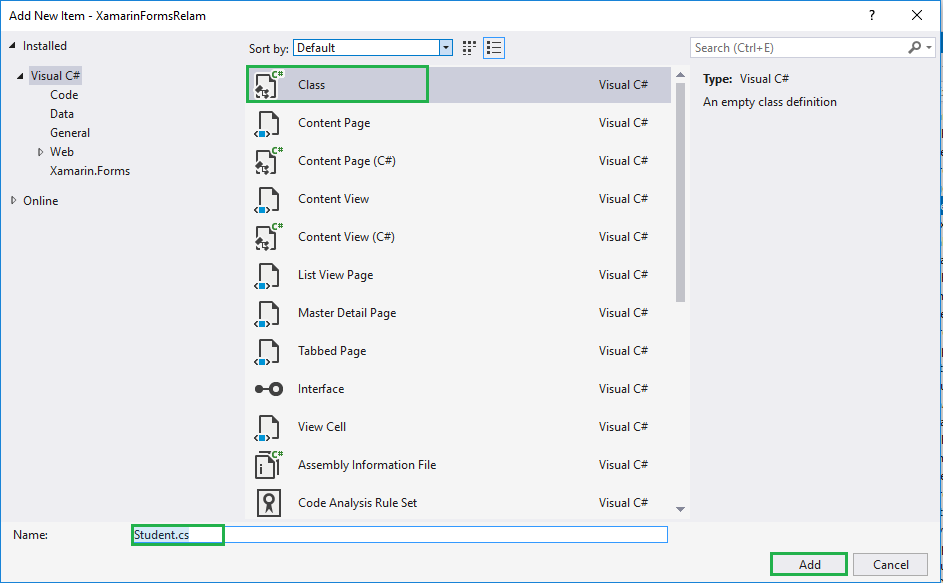Image resolution: width=943 pixels, height=583 pixels.
Task: Switch to medium icons list view
Action: [x=493, y=48]
